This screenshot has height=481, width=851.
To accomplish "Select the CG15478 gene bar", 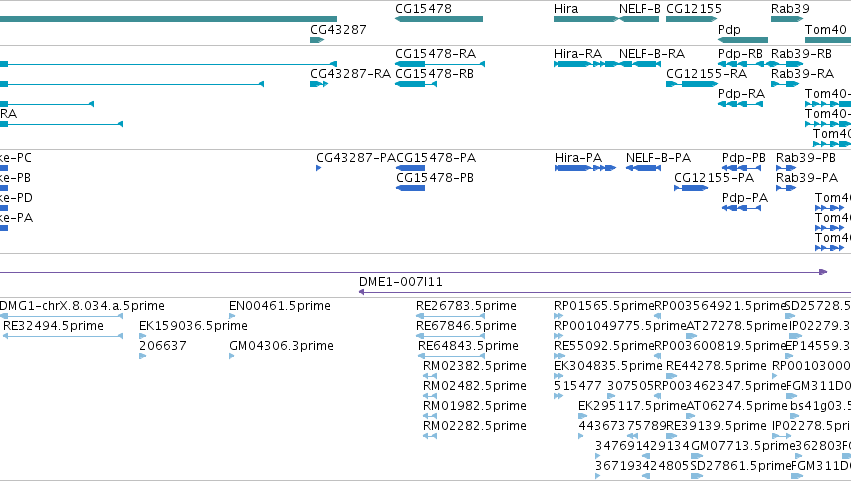I will pyautogui.click(x=439, y=19).
